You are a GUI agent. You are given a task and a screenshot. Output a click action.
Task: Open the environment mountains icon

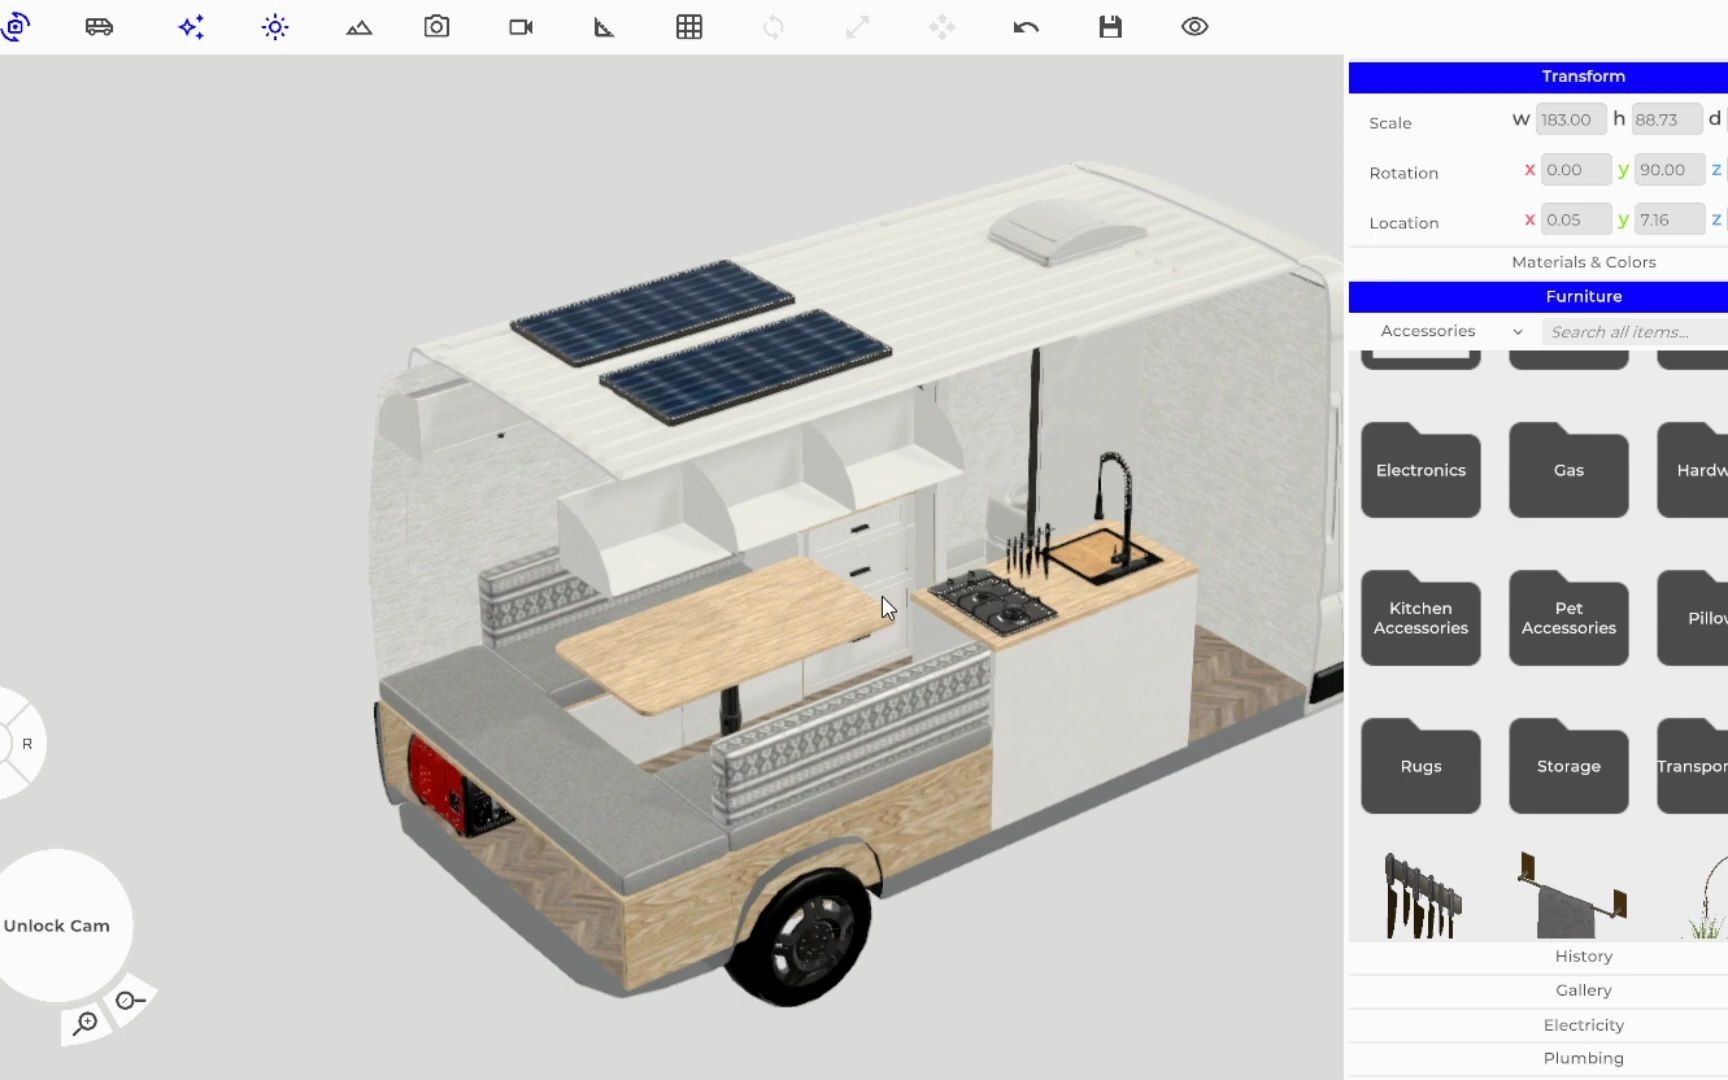358,27
